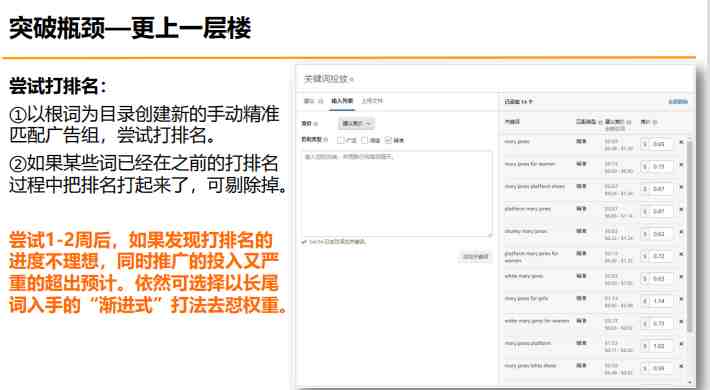Switch to the 上传文件 tab
Viewport: 710px width, 390px height.
tap(372, 101)
